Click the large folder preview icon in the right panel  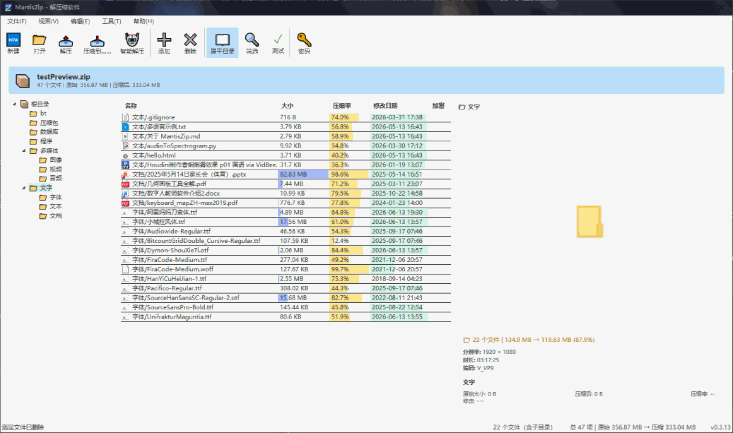pyautogui.click(x=589, y=222)
